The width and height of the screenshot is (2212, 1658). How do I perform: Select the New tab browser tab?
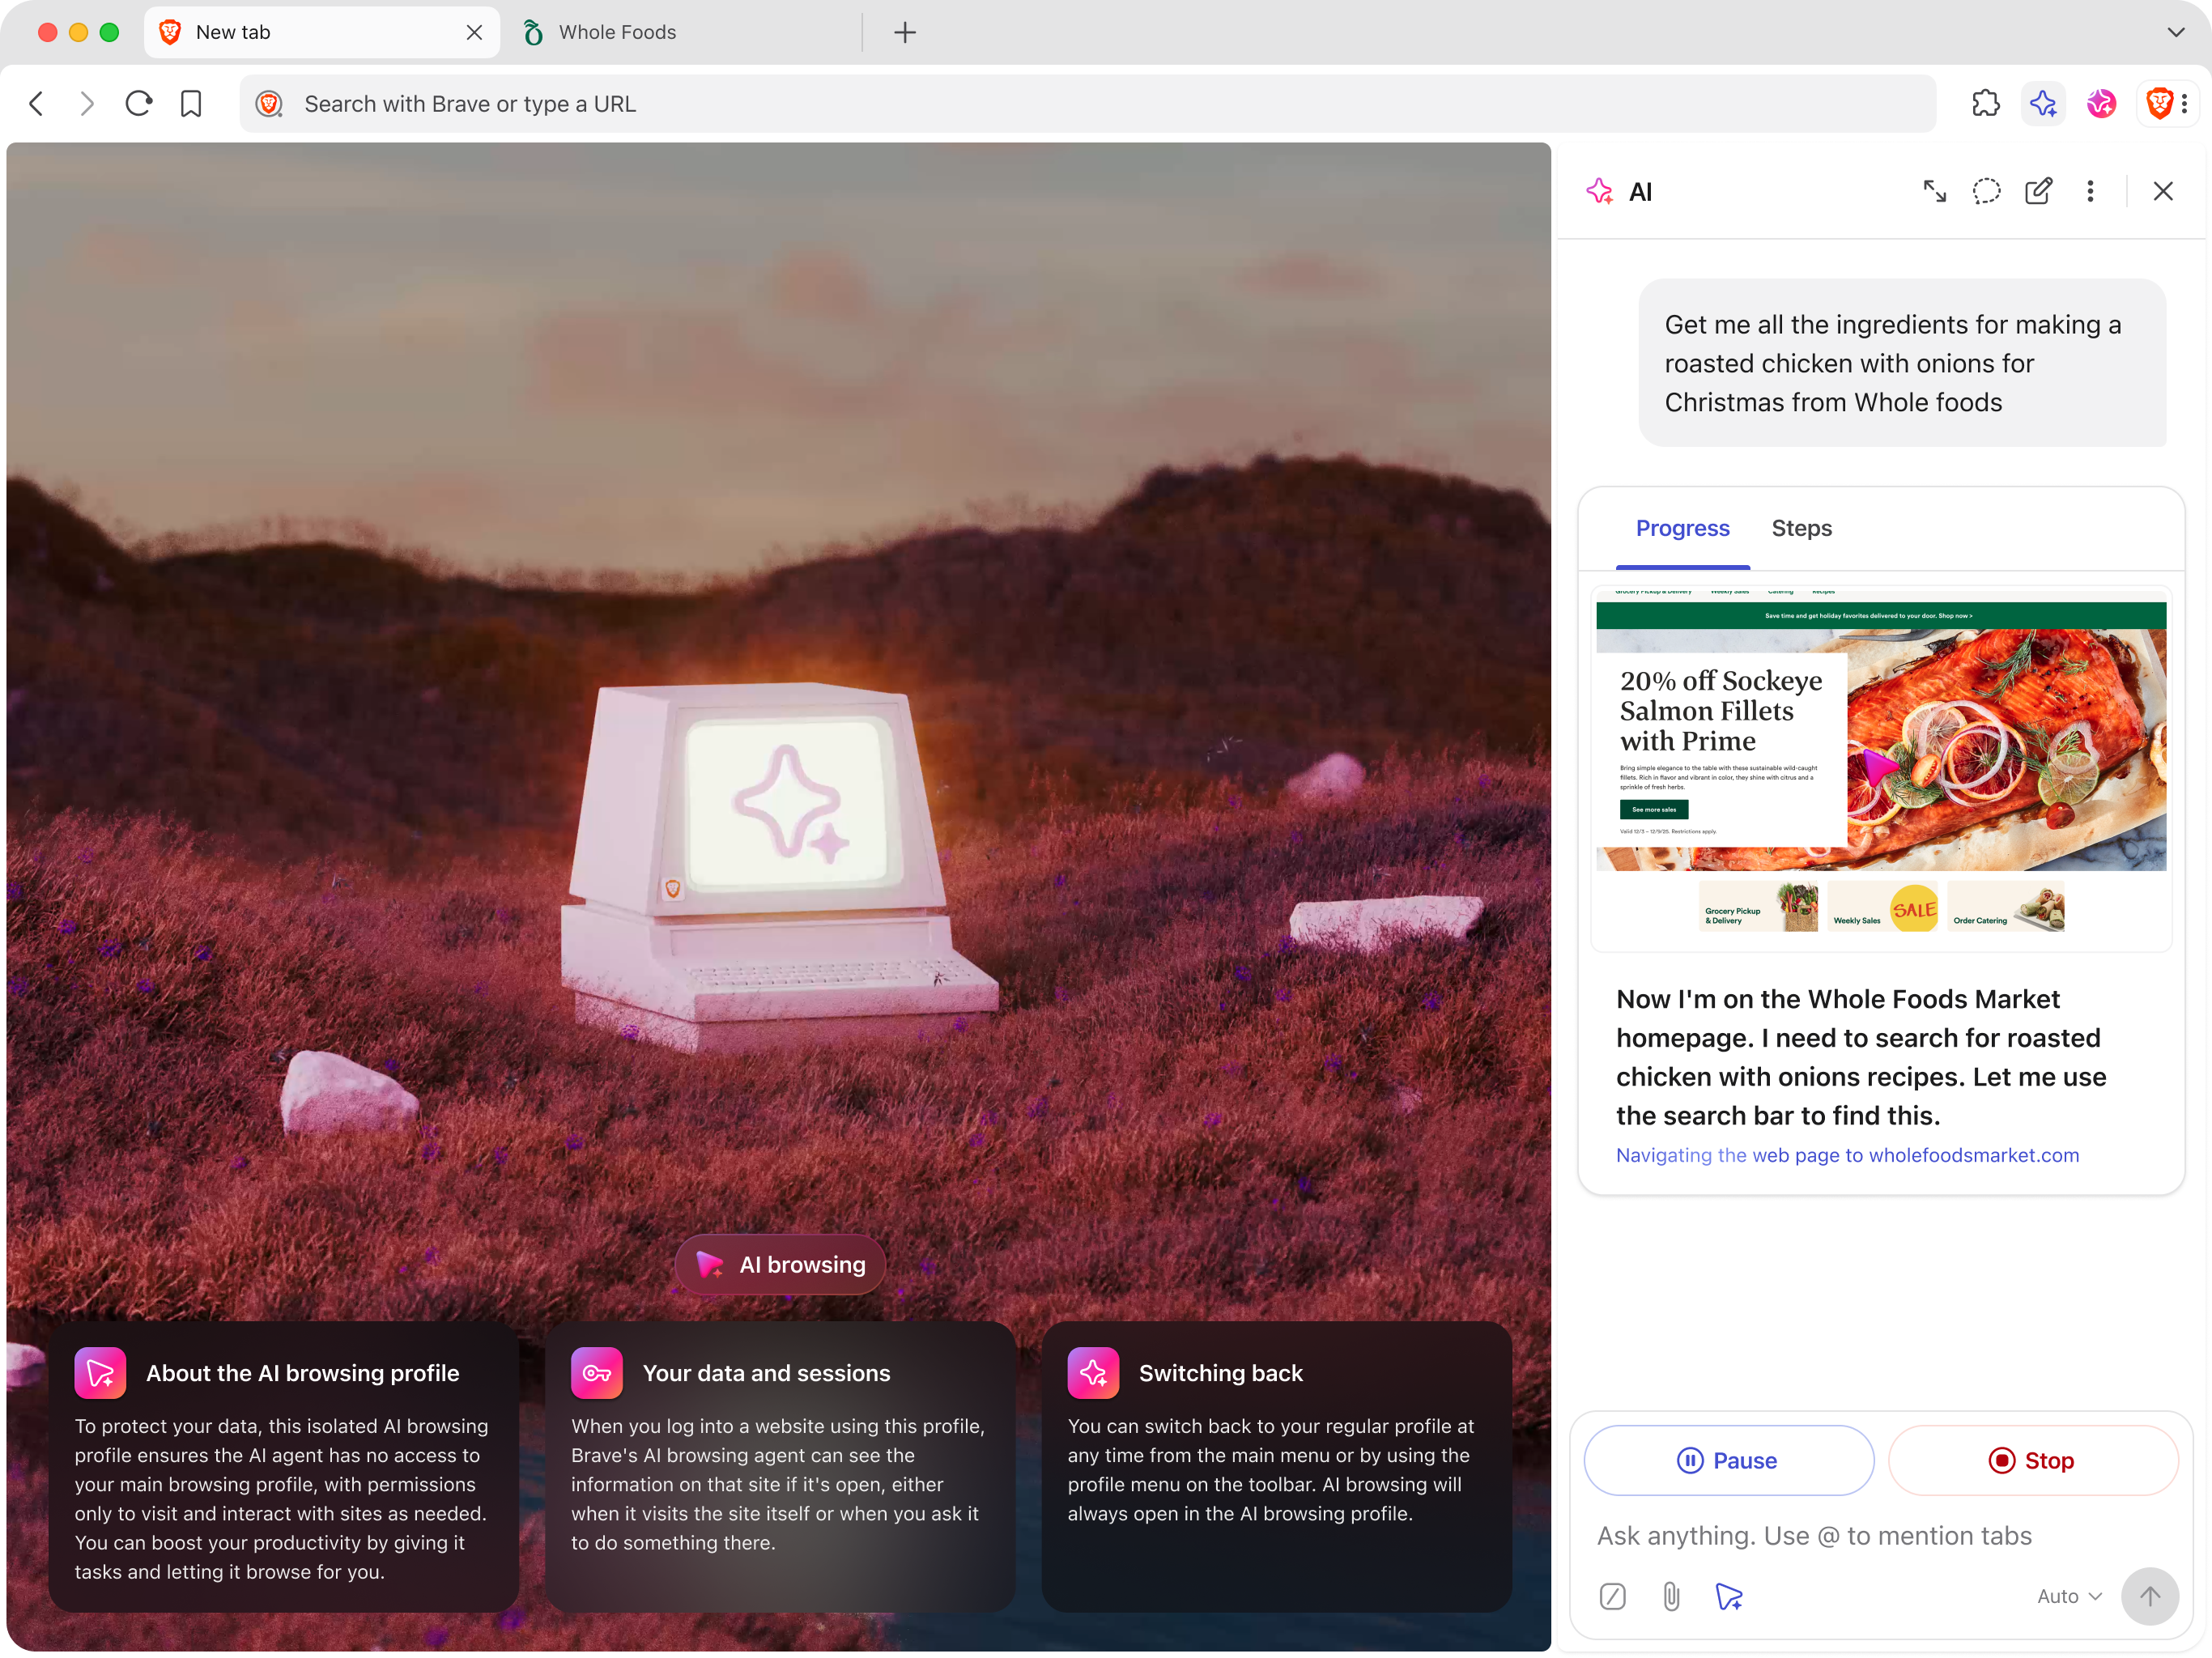pos(322,32)
